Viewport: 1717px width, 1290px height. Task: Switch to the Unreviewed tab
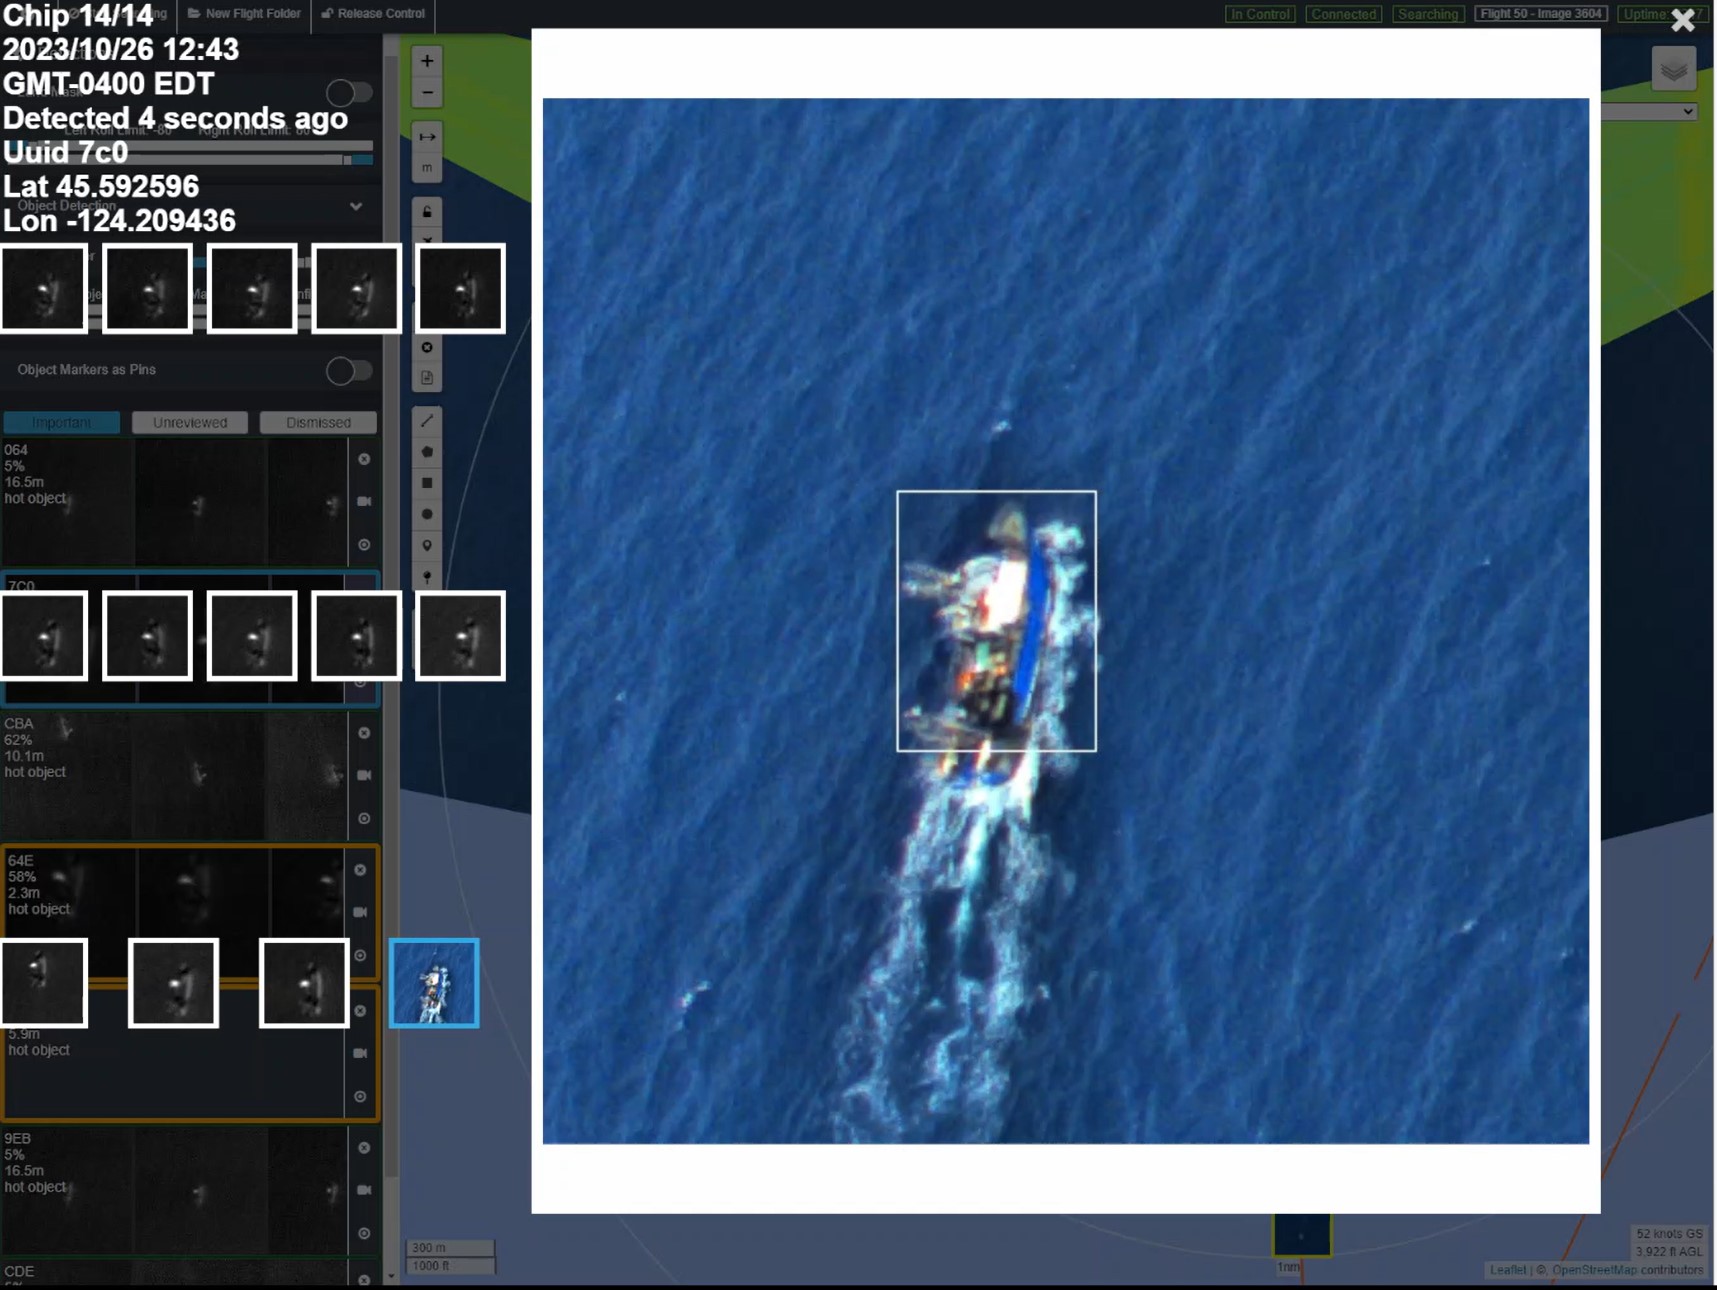click(190, 423)
